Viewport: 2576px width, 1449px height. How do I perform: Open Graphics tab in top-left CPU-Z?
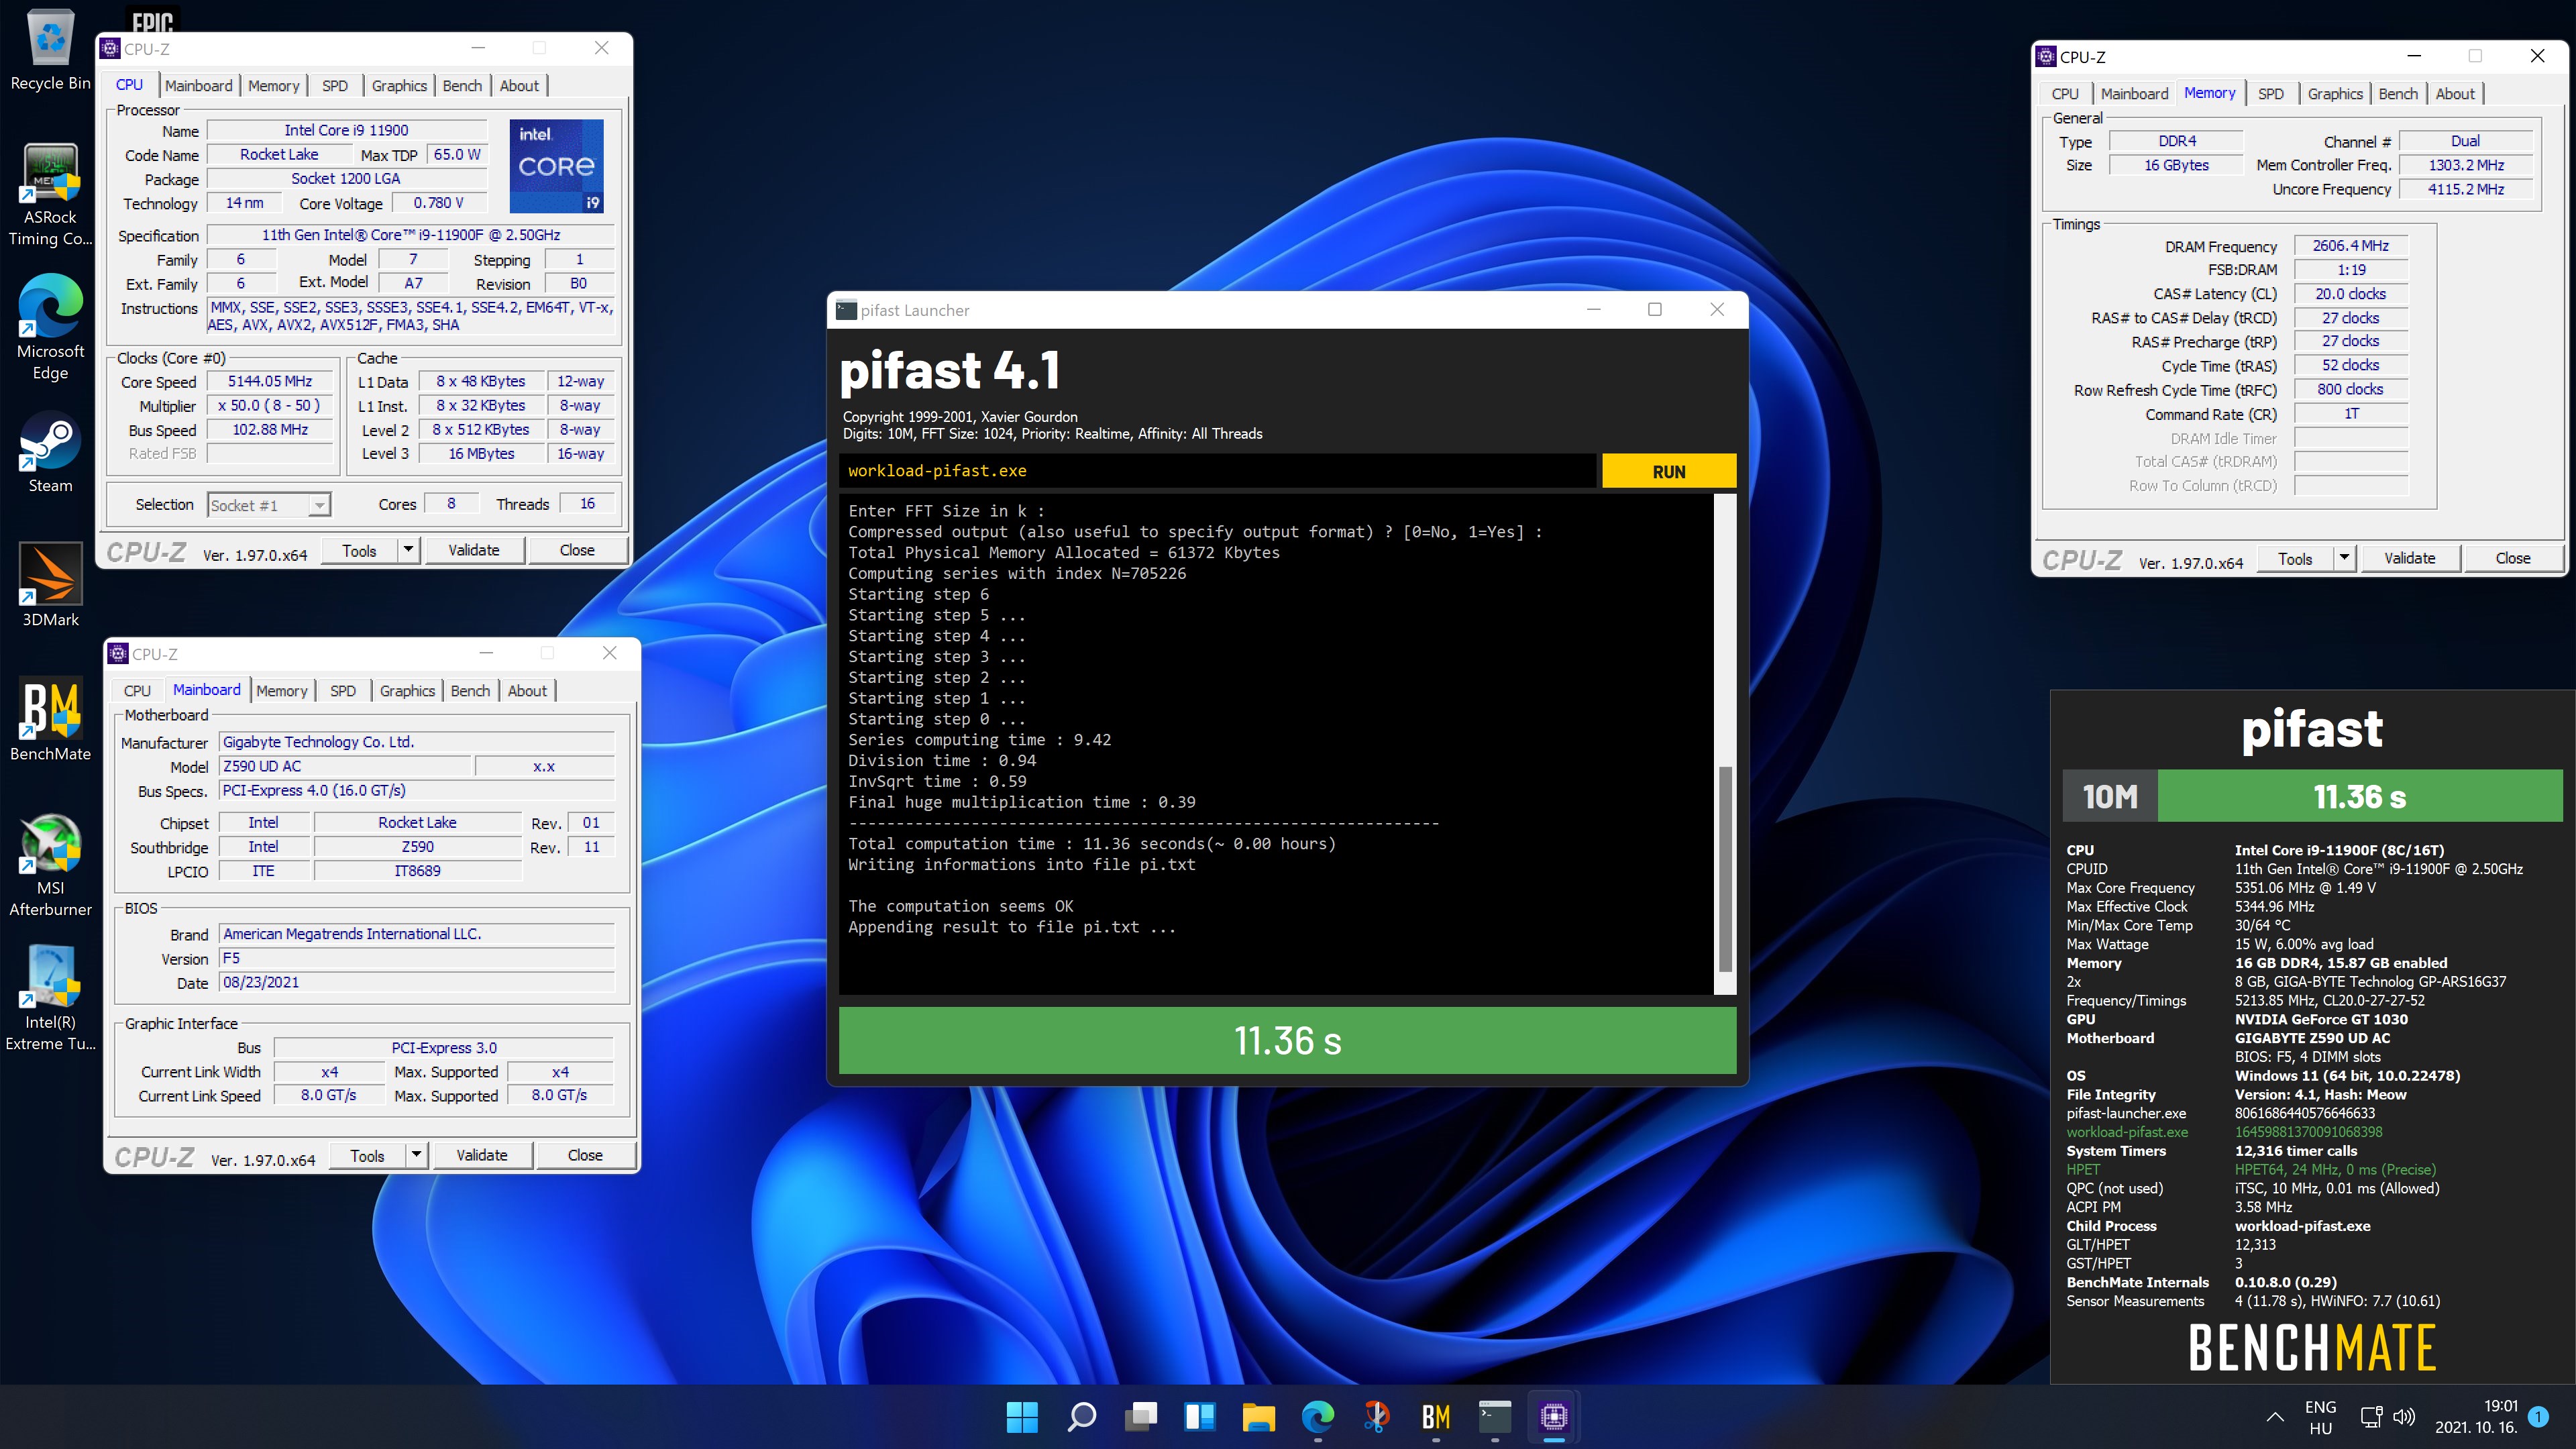[399, 86]
